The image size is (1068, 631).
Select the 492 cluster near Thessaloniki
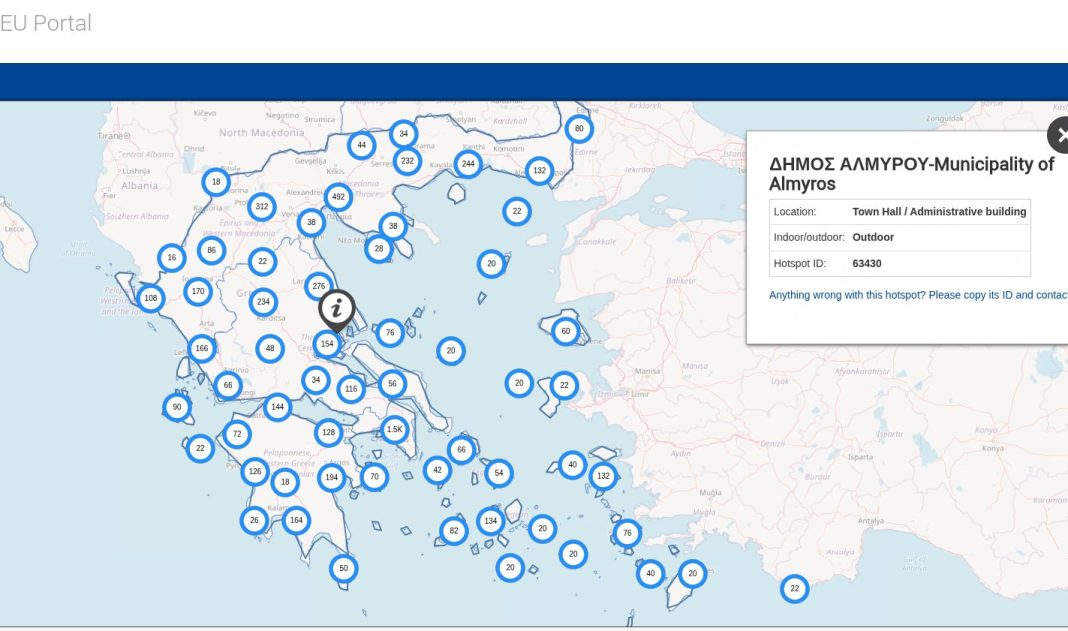pos(338,197)
